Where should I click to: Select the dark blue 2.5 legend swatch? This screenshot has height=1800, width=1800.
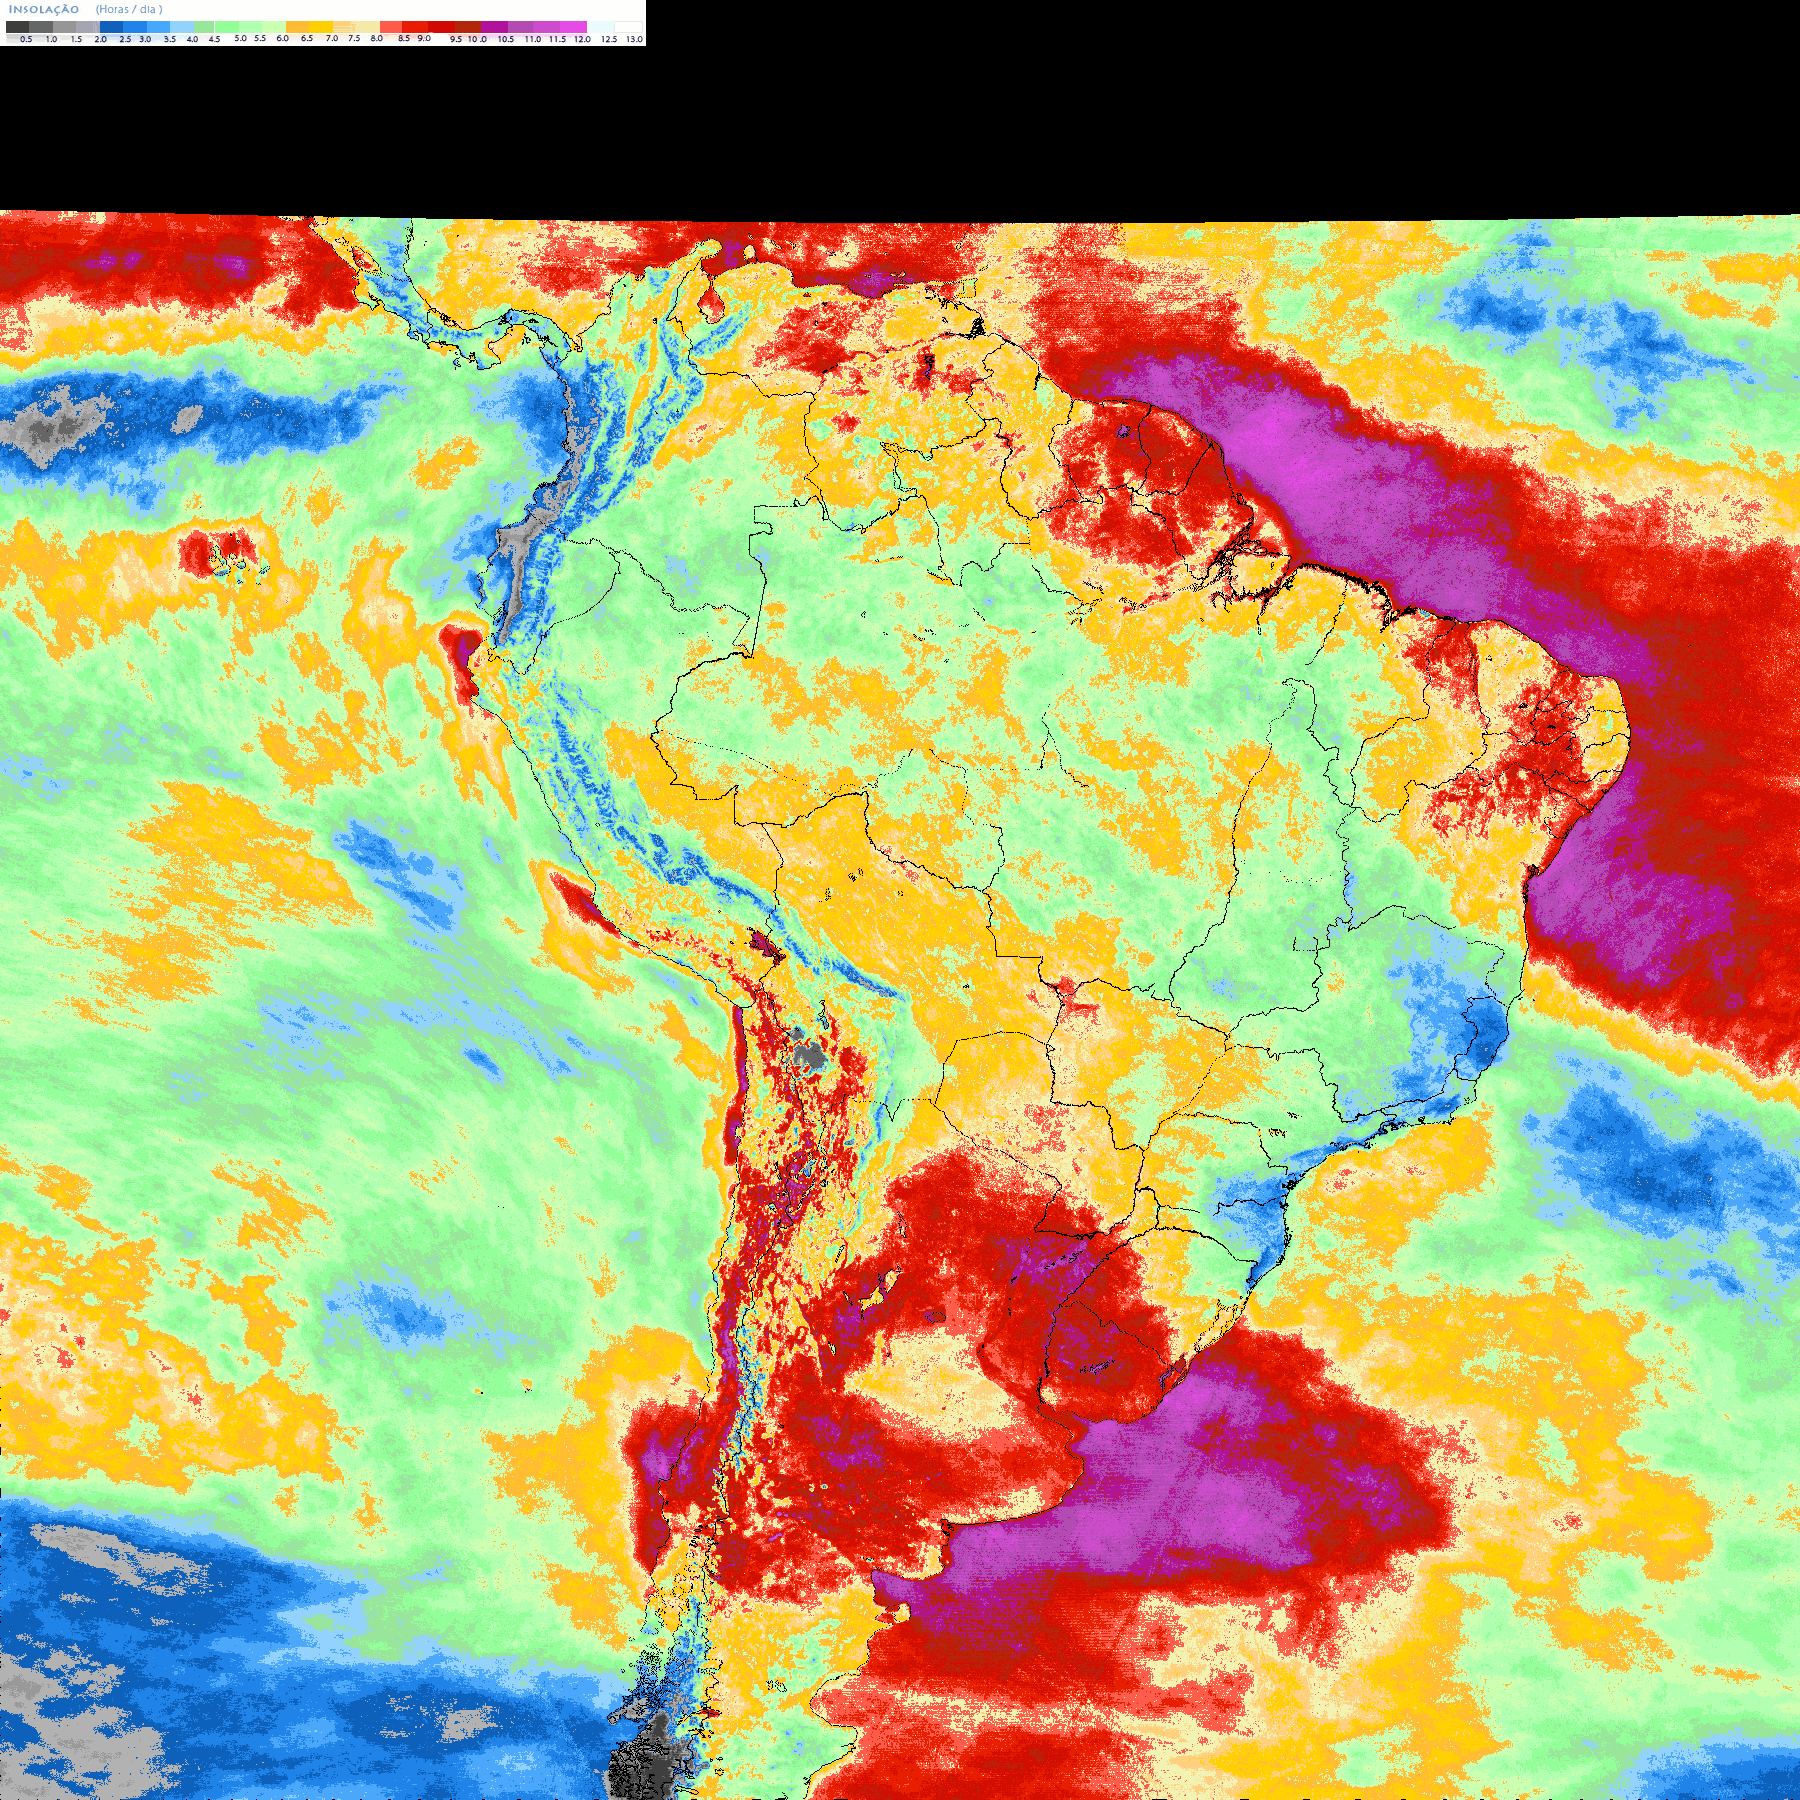[x=111, y=27]
